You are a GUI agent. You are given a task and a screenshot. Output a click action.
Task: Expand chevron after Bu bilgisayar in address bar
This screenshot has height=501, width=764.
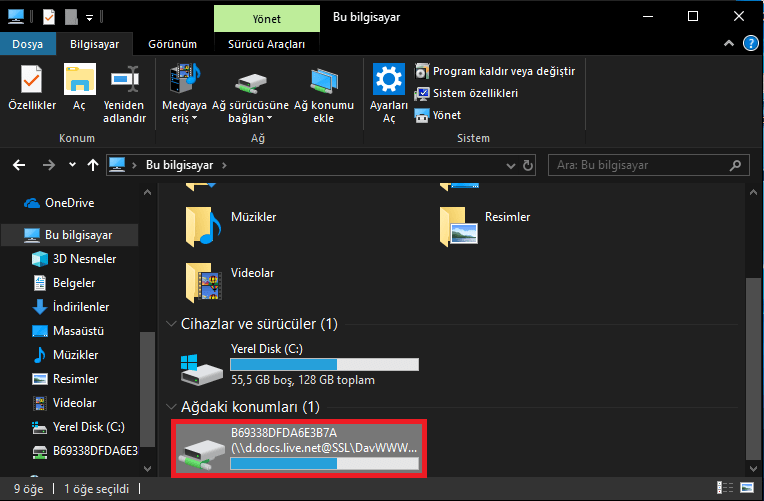tap(224, 165)
